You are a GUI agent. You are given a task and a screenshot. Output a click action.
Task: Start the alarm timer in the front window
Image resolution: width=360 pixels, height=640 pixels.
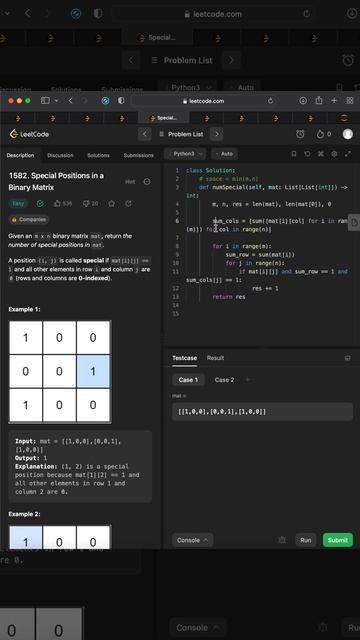pos(300,134)
